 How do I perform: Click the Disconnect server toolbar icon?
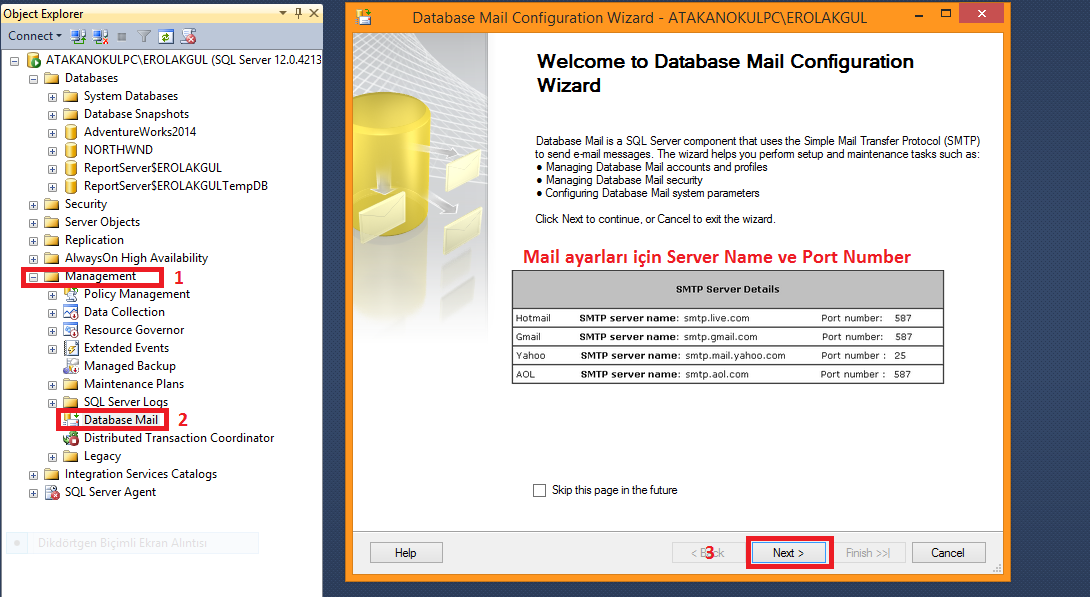[100, 36]
